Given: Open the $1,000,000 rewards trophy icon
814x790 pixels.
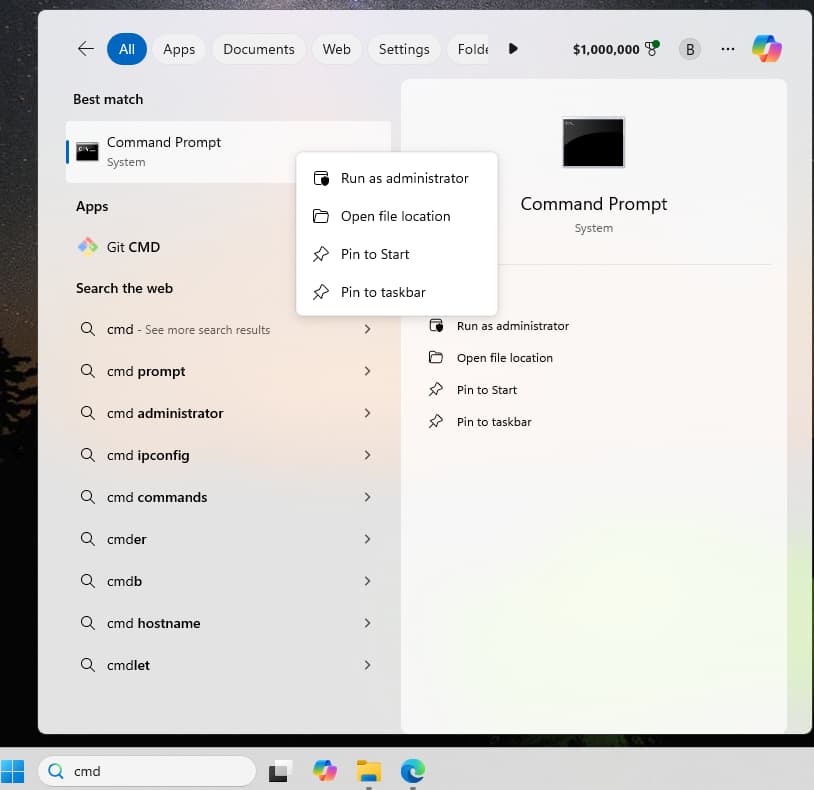Looking at the screenshot, I should pyautogui.click(x=652, y=48).
